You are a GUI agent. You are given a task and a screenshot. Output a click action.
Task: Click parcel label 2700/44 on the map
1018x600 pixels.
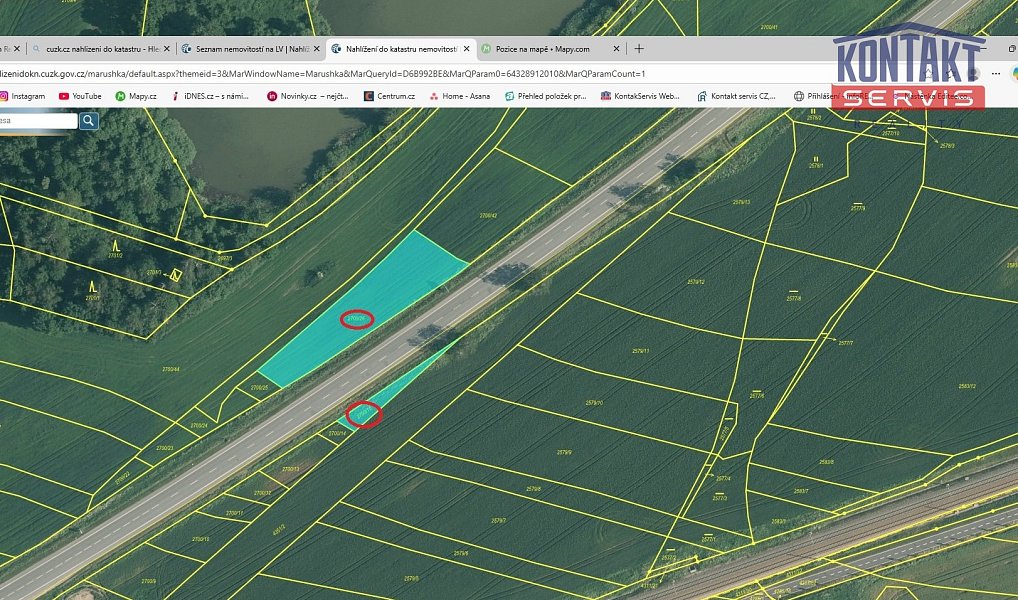click(171, 369)
